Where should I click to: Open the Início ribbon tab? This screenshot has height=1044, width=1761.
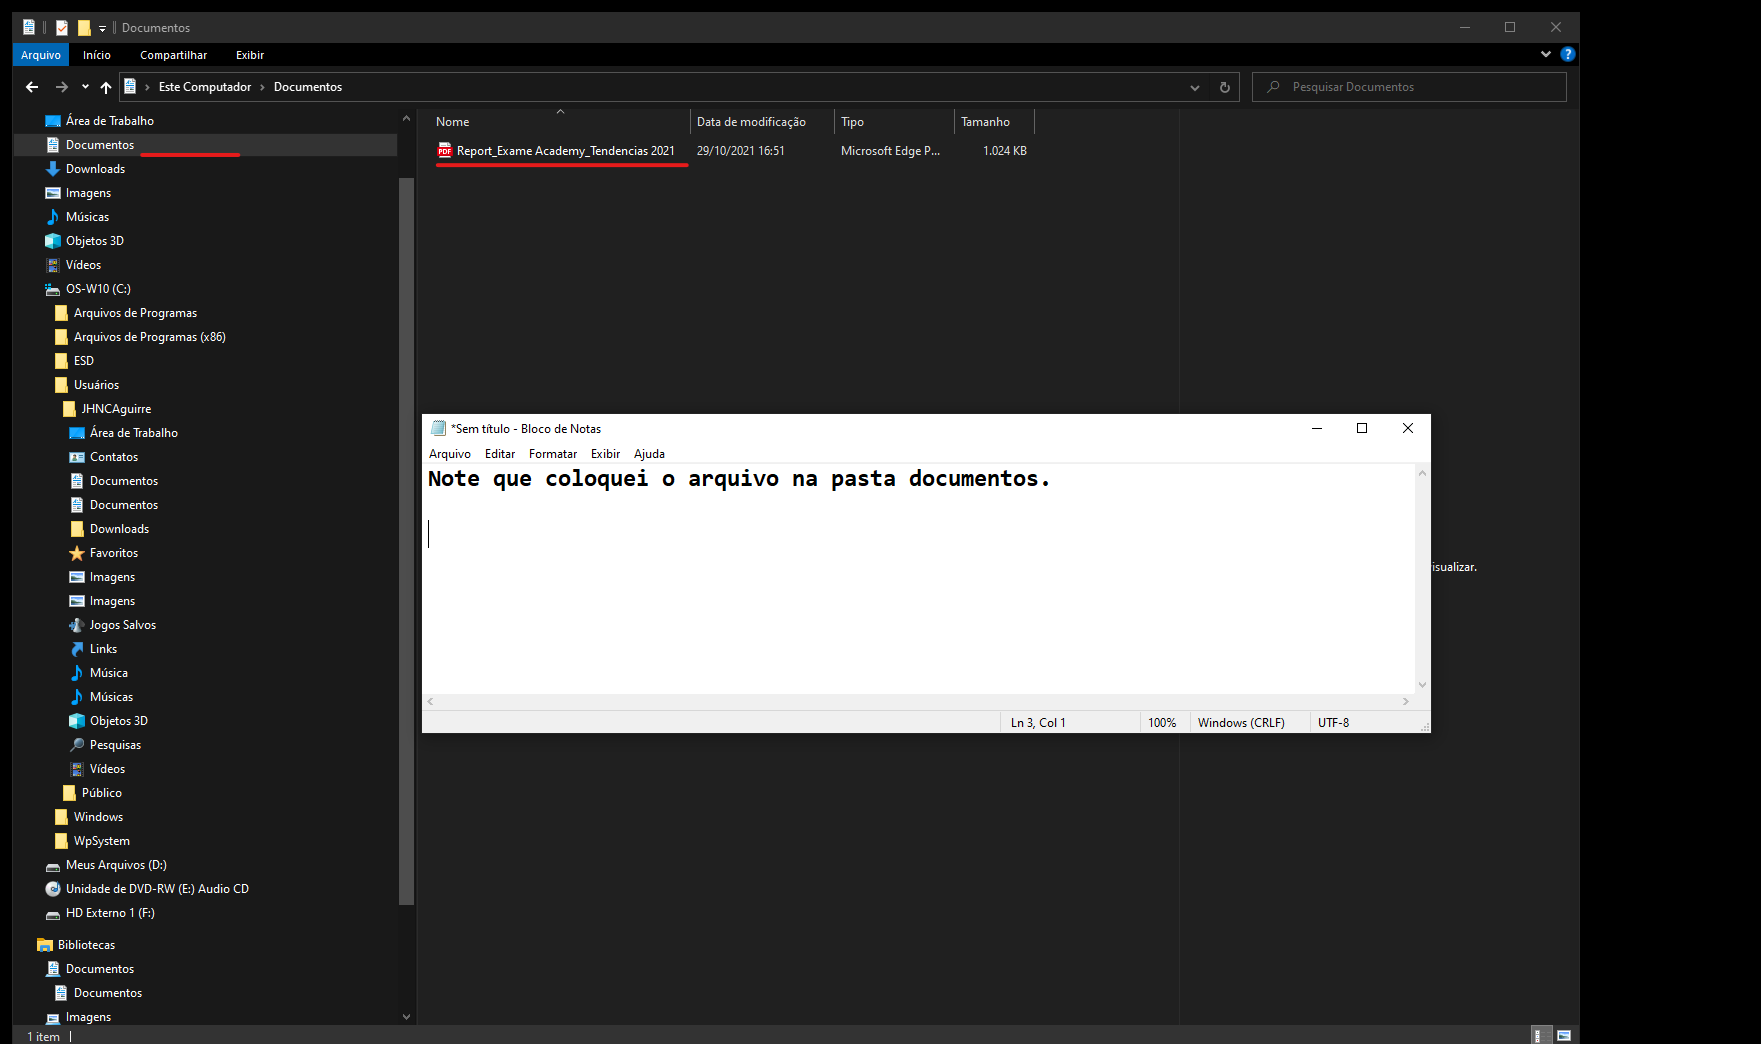pos(97,55)
